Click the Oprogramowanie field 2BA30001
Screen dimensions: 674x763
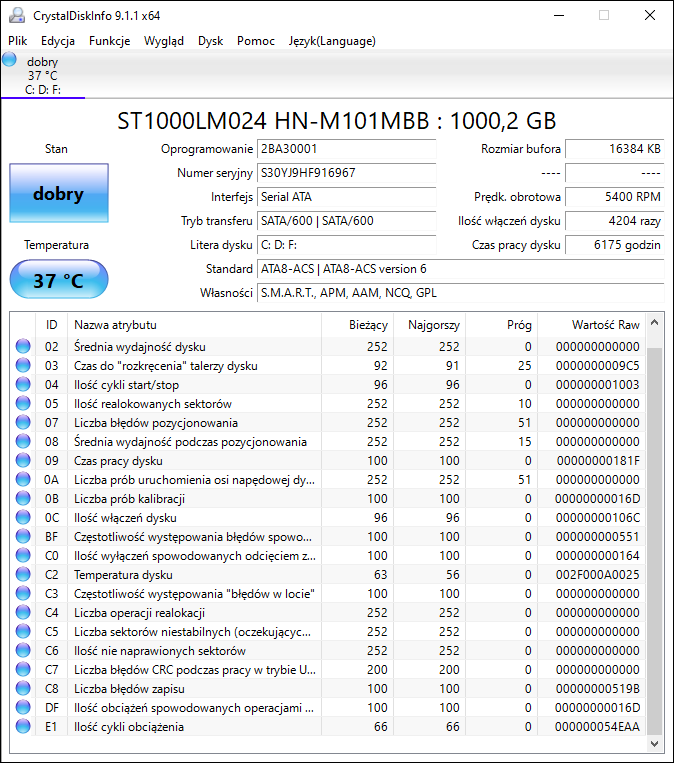click(346, 149)
